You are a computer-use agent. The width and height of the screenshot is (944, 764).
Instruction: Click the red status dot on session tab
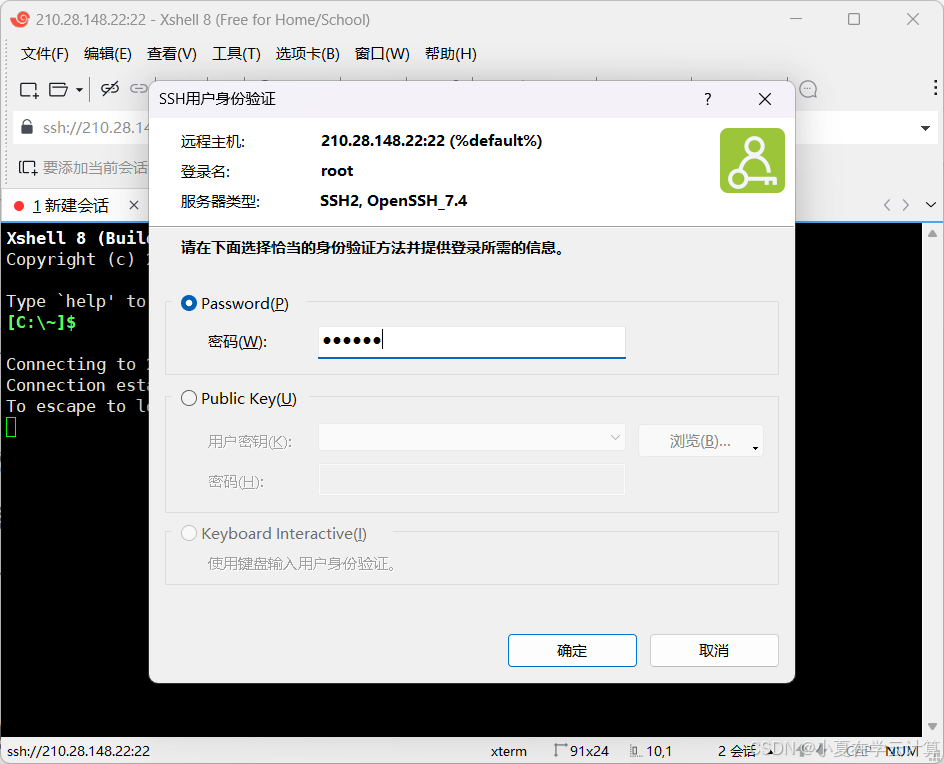19,207
